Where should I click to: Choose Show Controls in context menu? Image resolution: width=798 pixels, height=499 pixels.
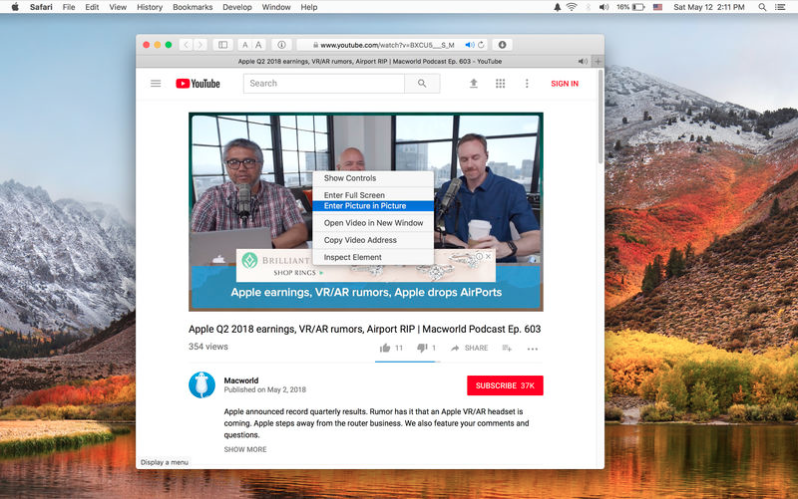coord(373,178)
